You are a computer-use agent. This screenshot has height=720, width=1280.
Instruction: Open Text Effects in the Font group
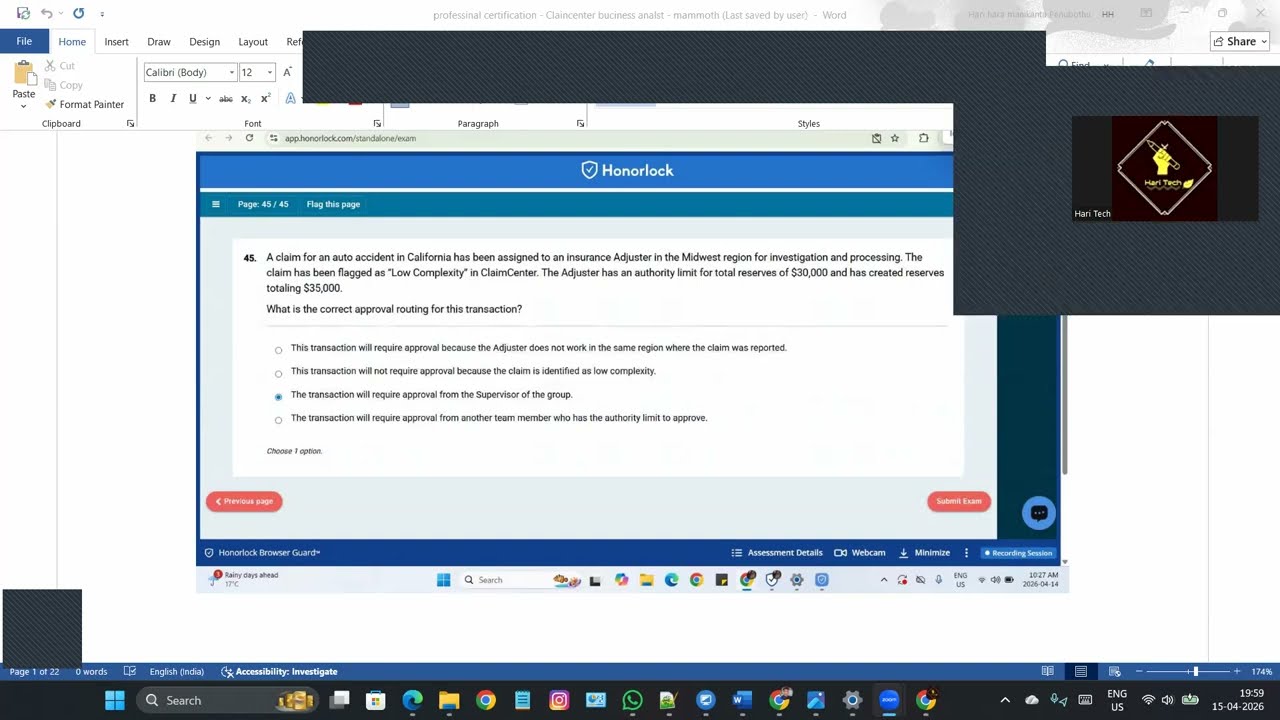coord(290,98)
